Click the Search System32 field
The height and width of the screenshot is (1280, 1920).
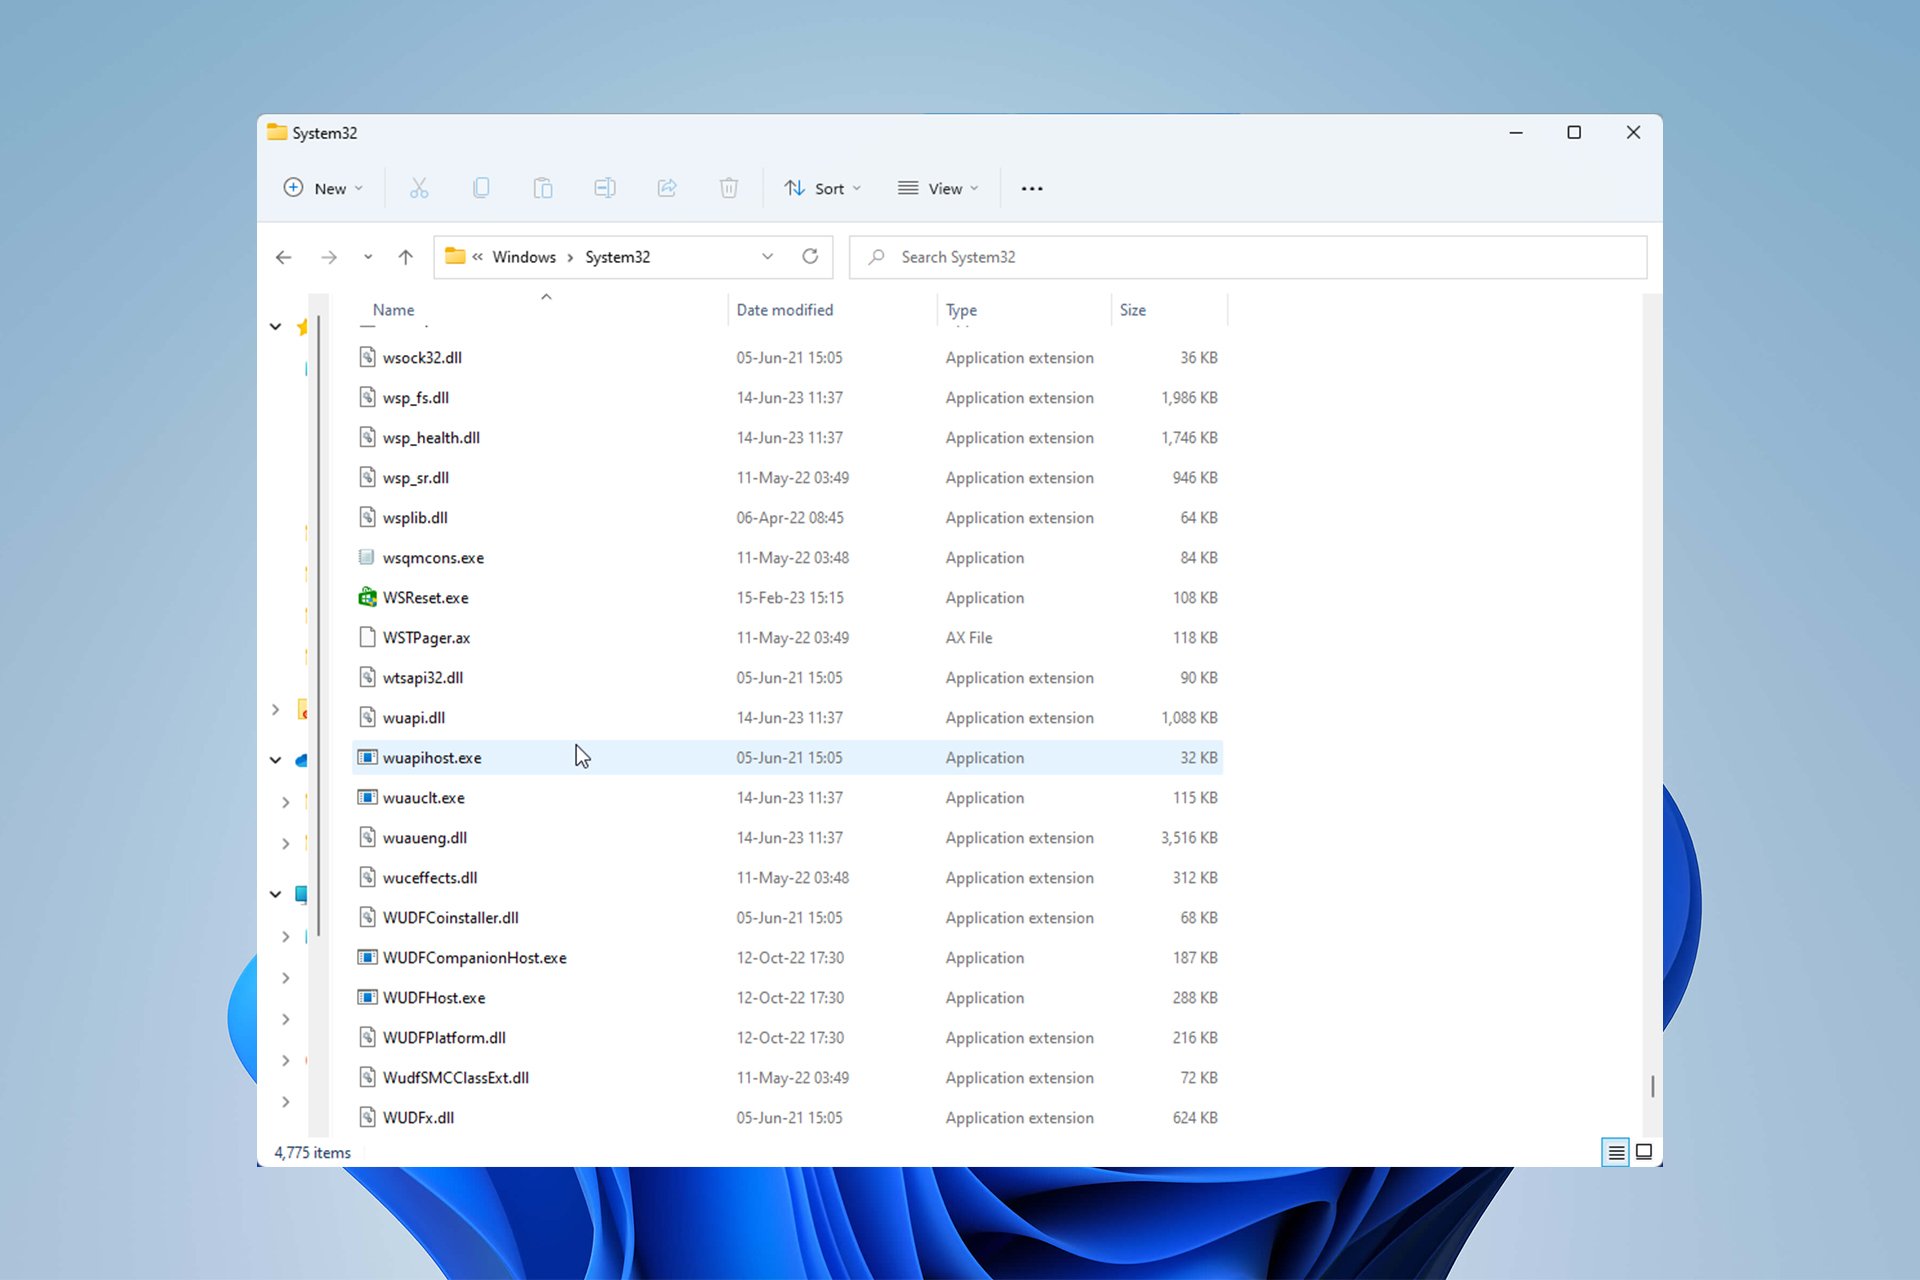point(1248,257)
